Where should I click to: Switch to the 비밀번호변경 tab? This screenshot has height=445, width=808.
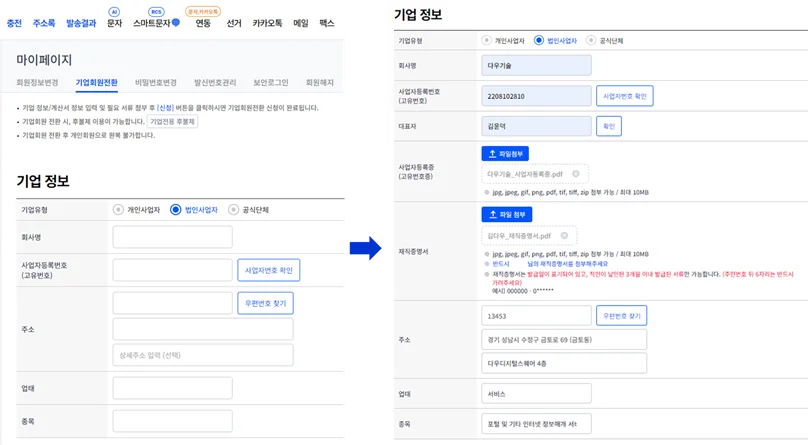(155, 82)
